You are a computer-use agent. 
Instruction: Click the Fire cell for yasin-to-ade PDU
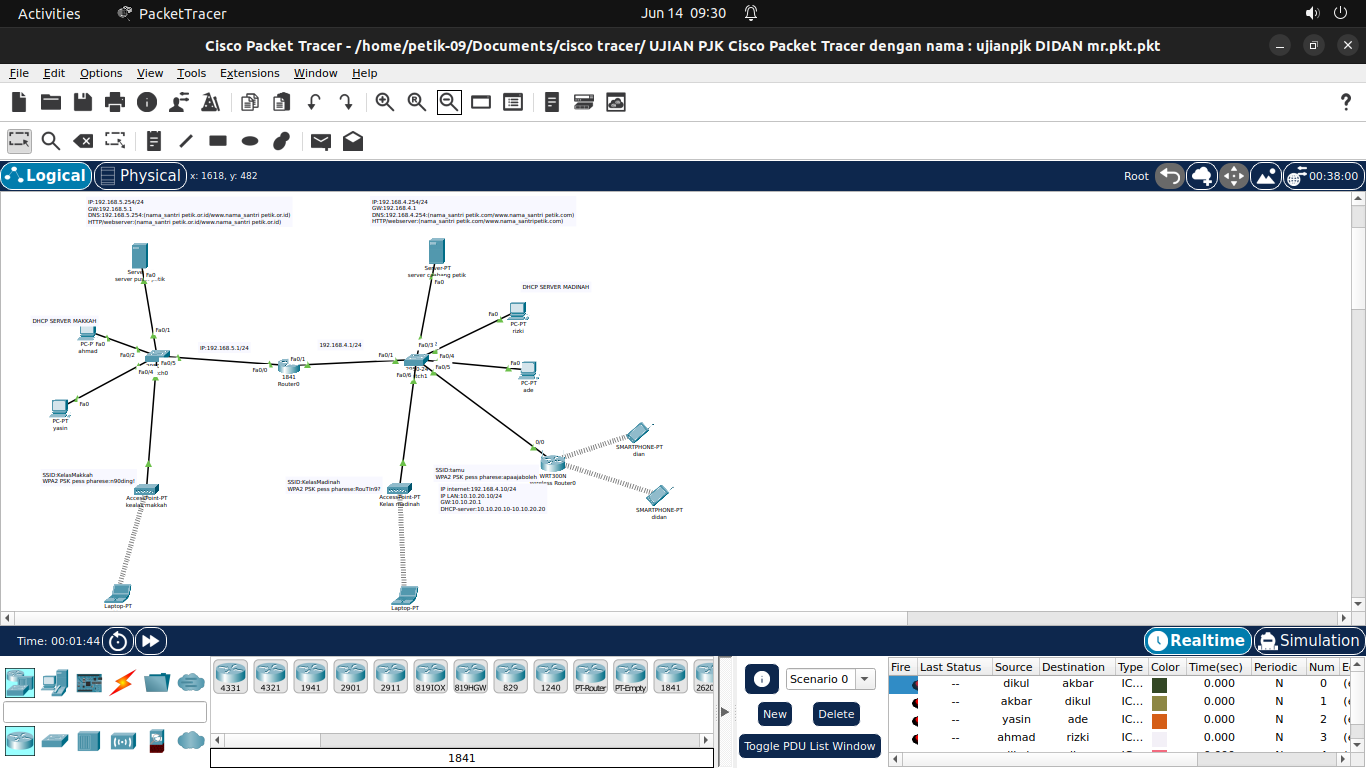coord(902,720)
